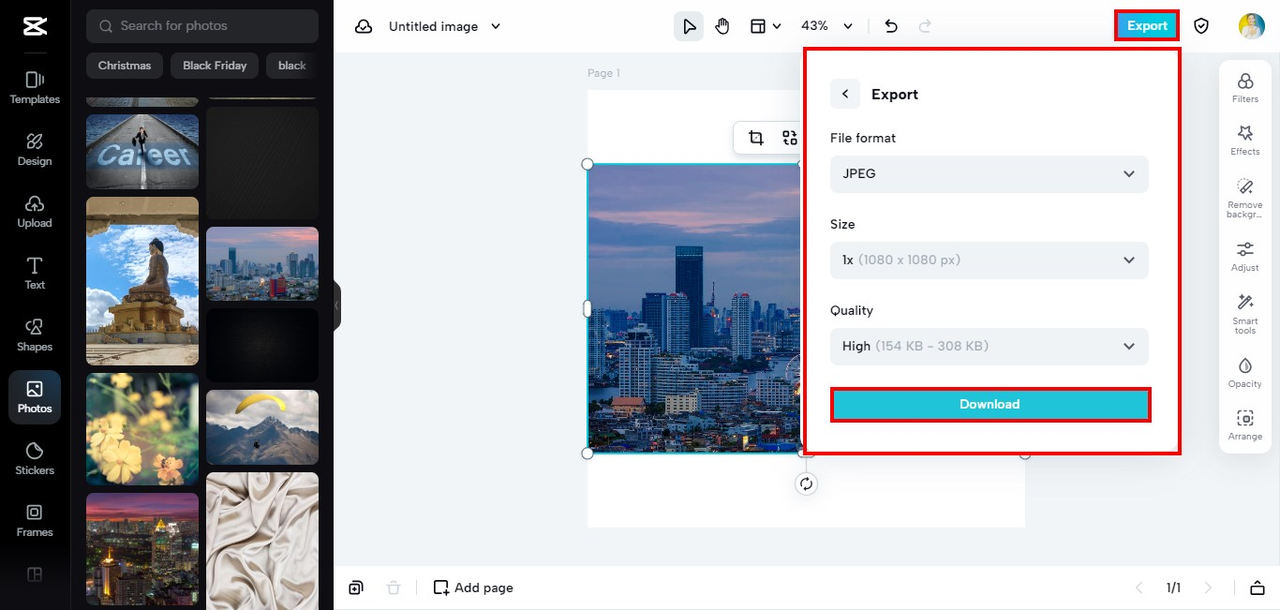Open the Stickers panel
This screenshot has height=610, width=1280.
click(x=34, y=458)
